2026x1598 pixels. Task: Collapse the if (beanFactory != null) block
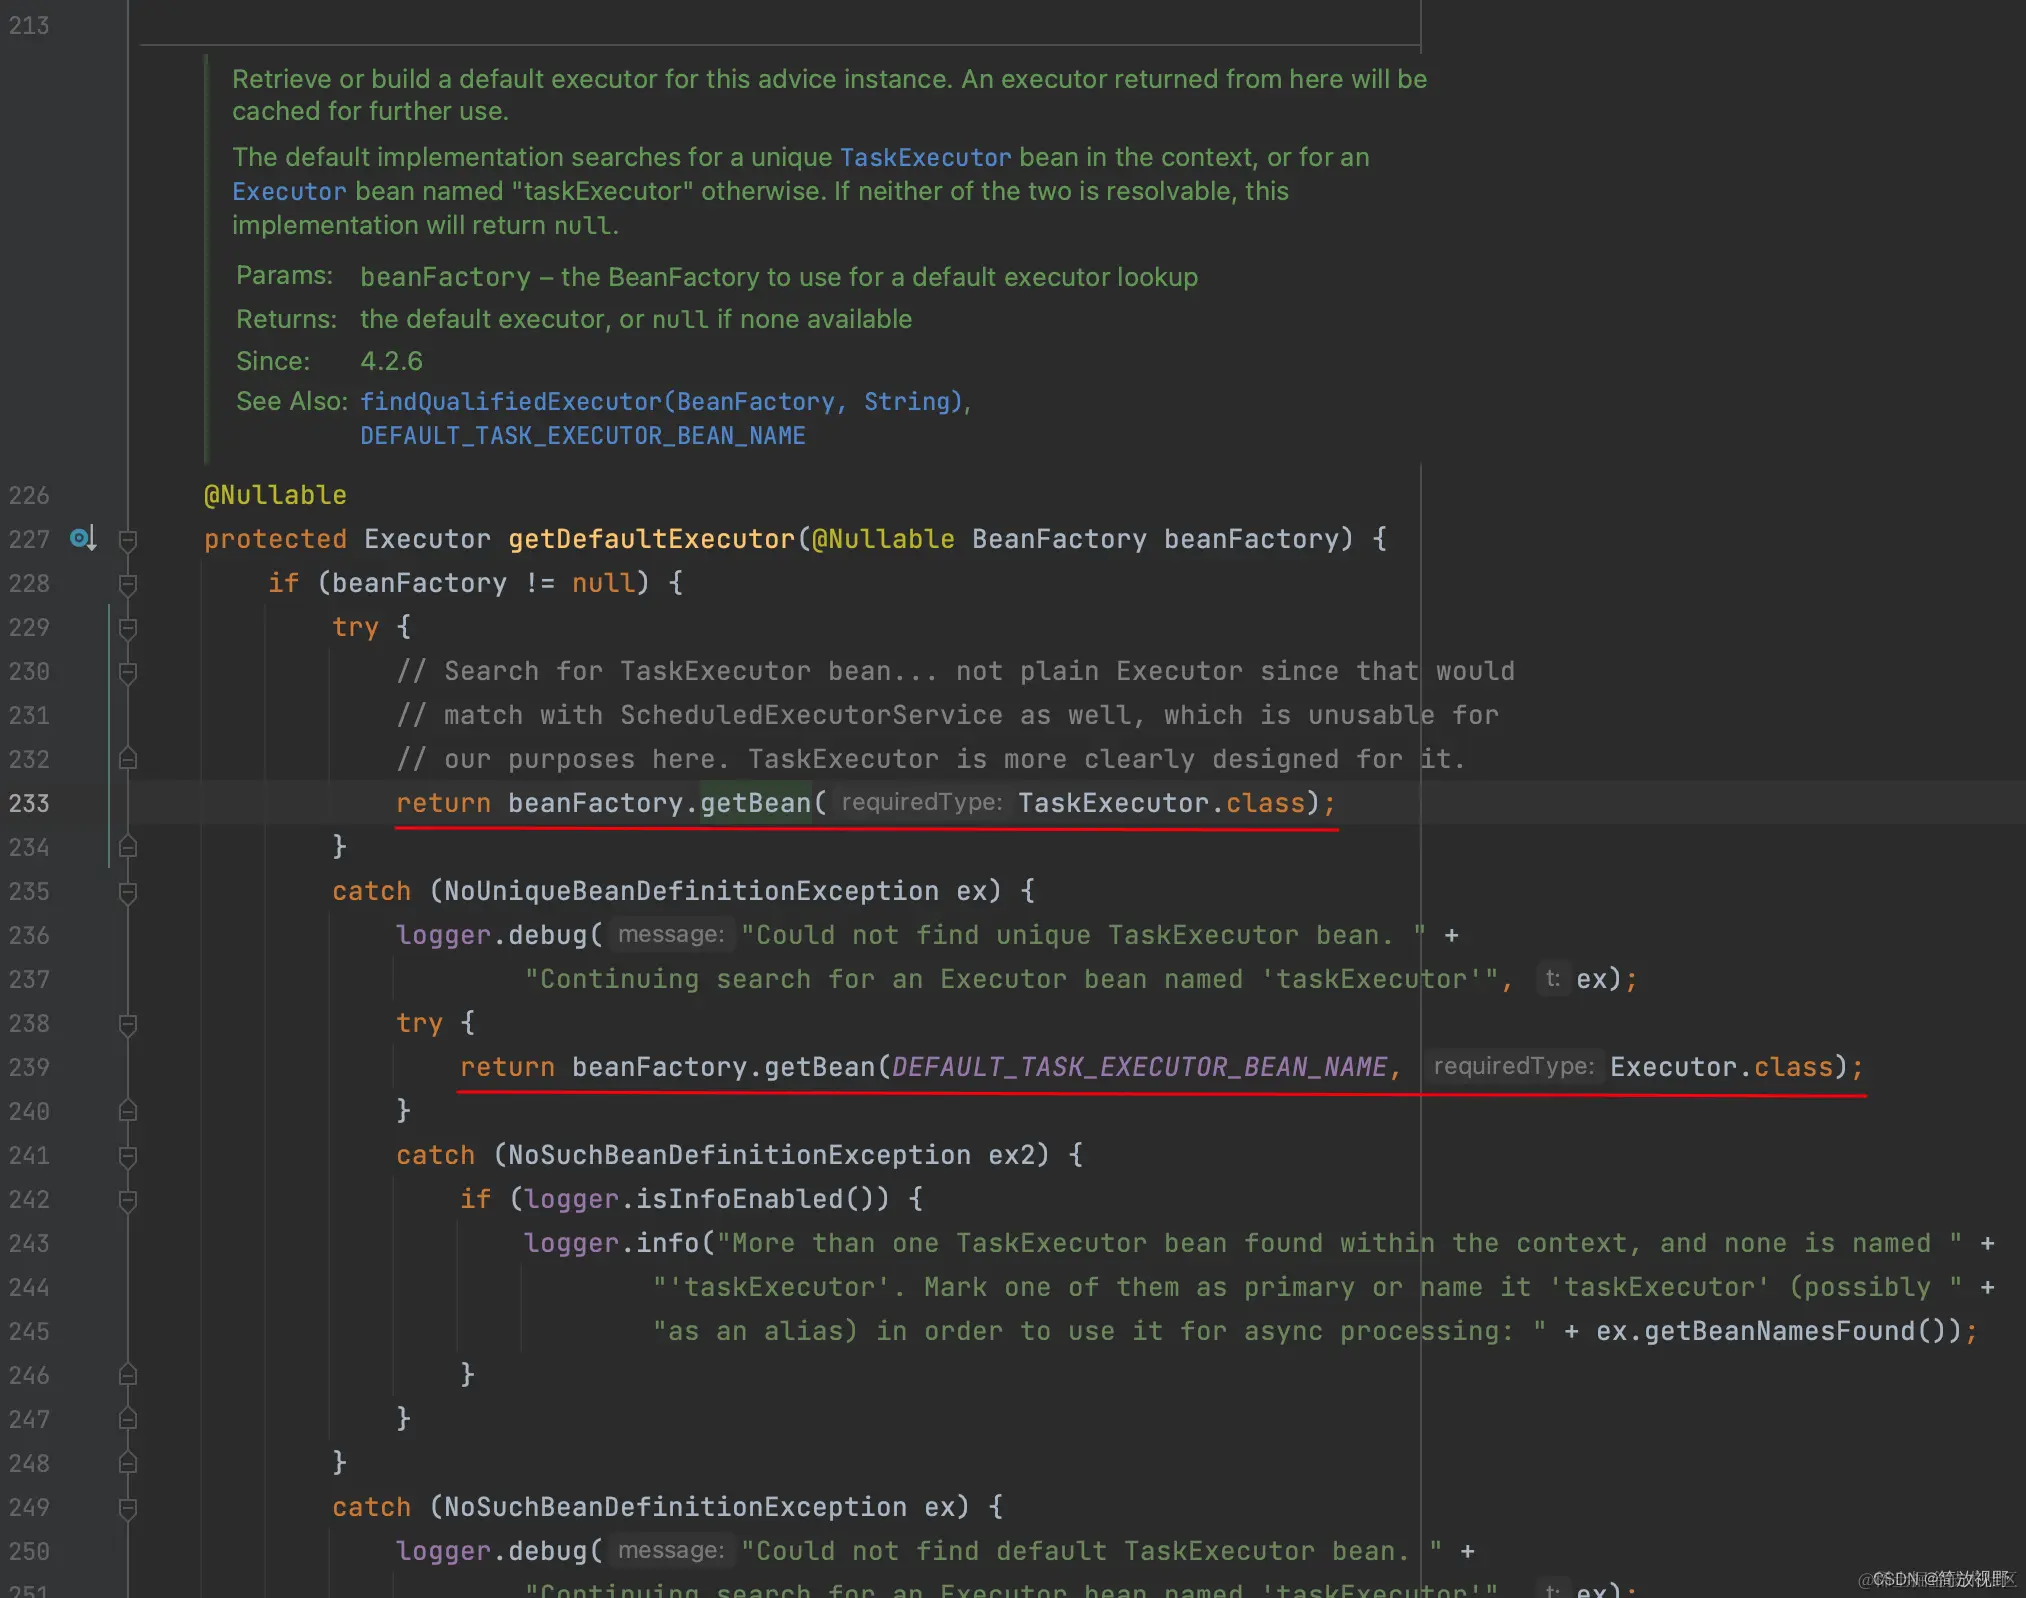coord(127,583)
